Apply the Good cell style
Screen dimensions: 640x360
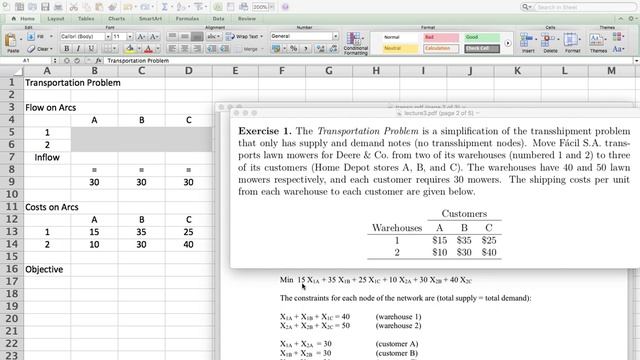click(x=482, y=37)
